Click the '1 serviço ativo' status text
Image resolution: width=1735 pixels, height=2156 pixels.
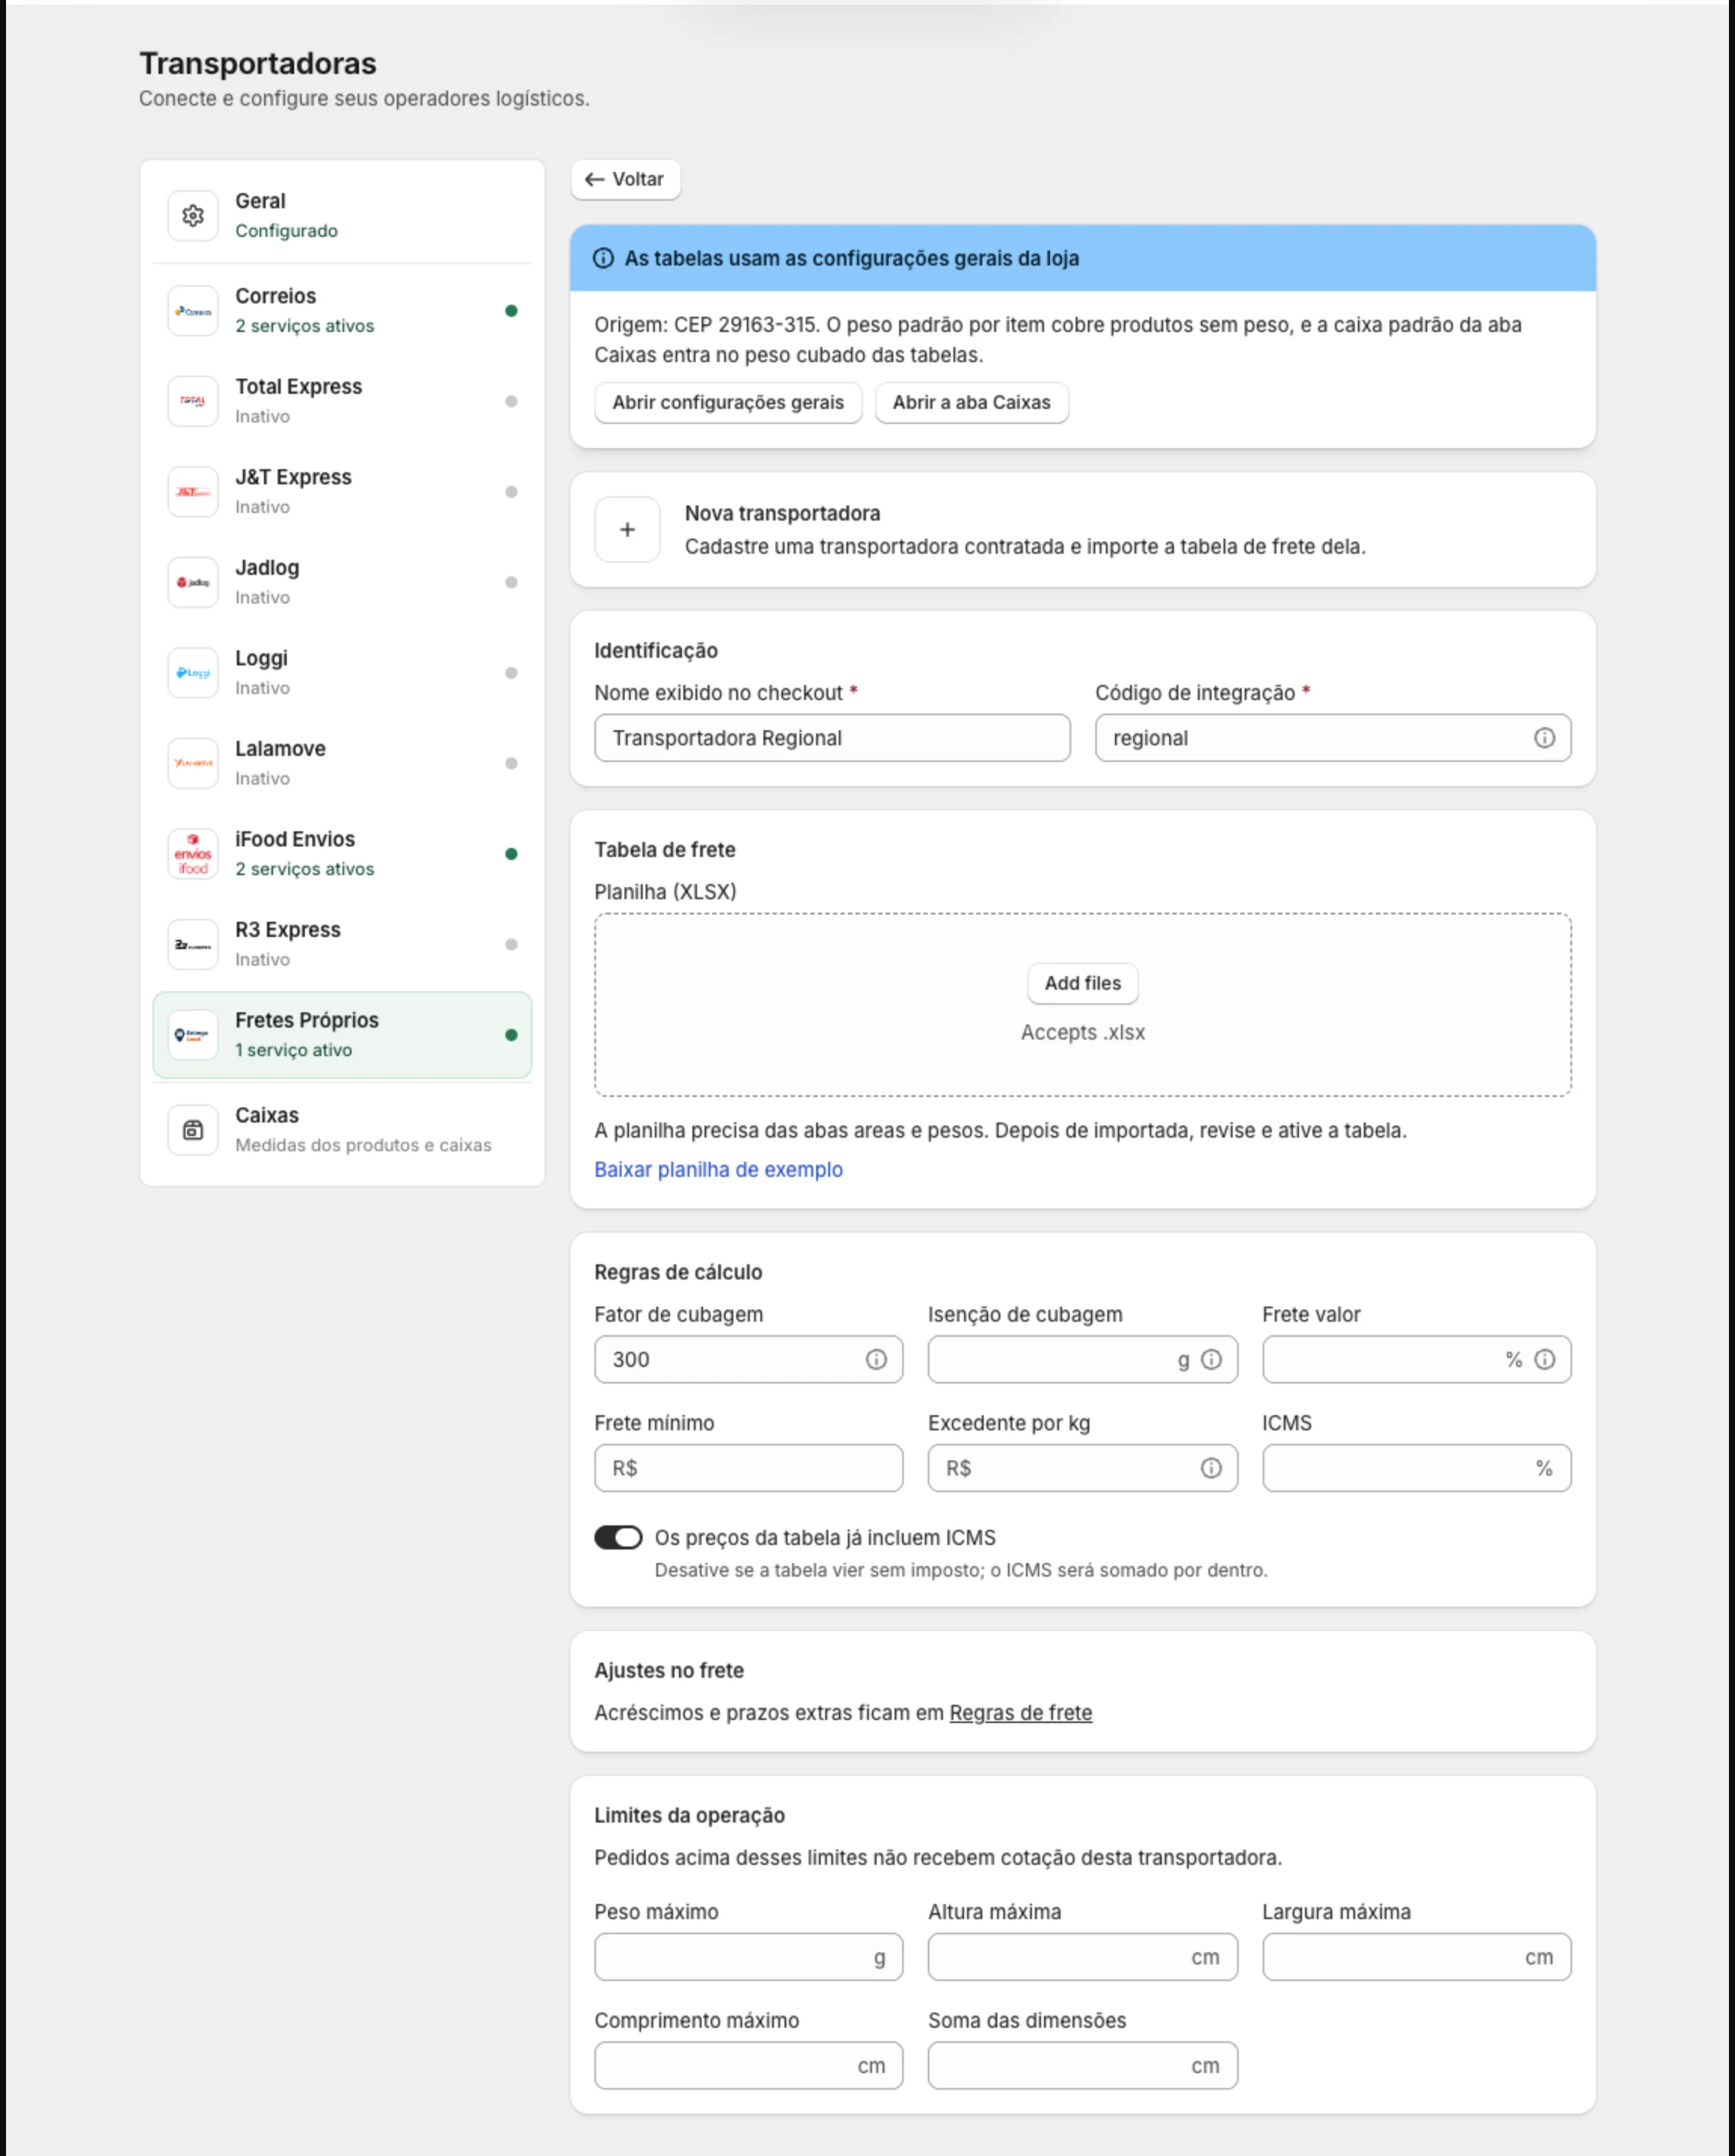pos(293,1050)
